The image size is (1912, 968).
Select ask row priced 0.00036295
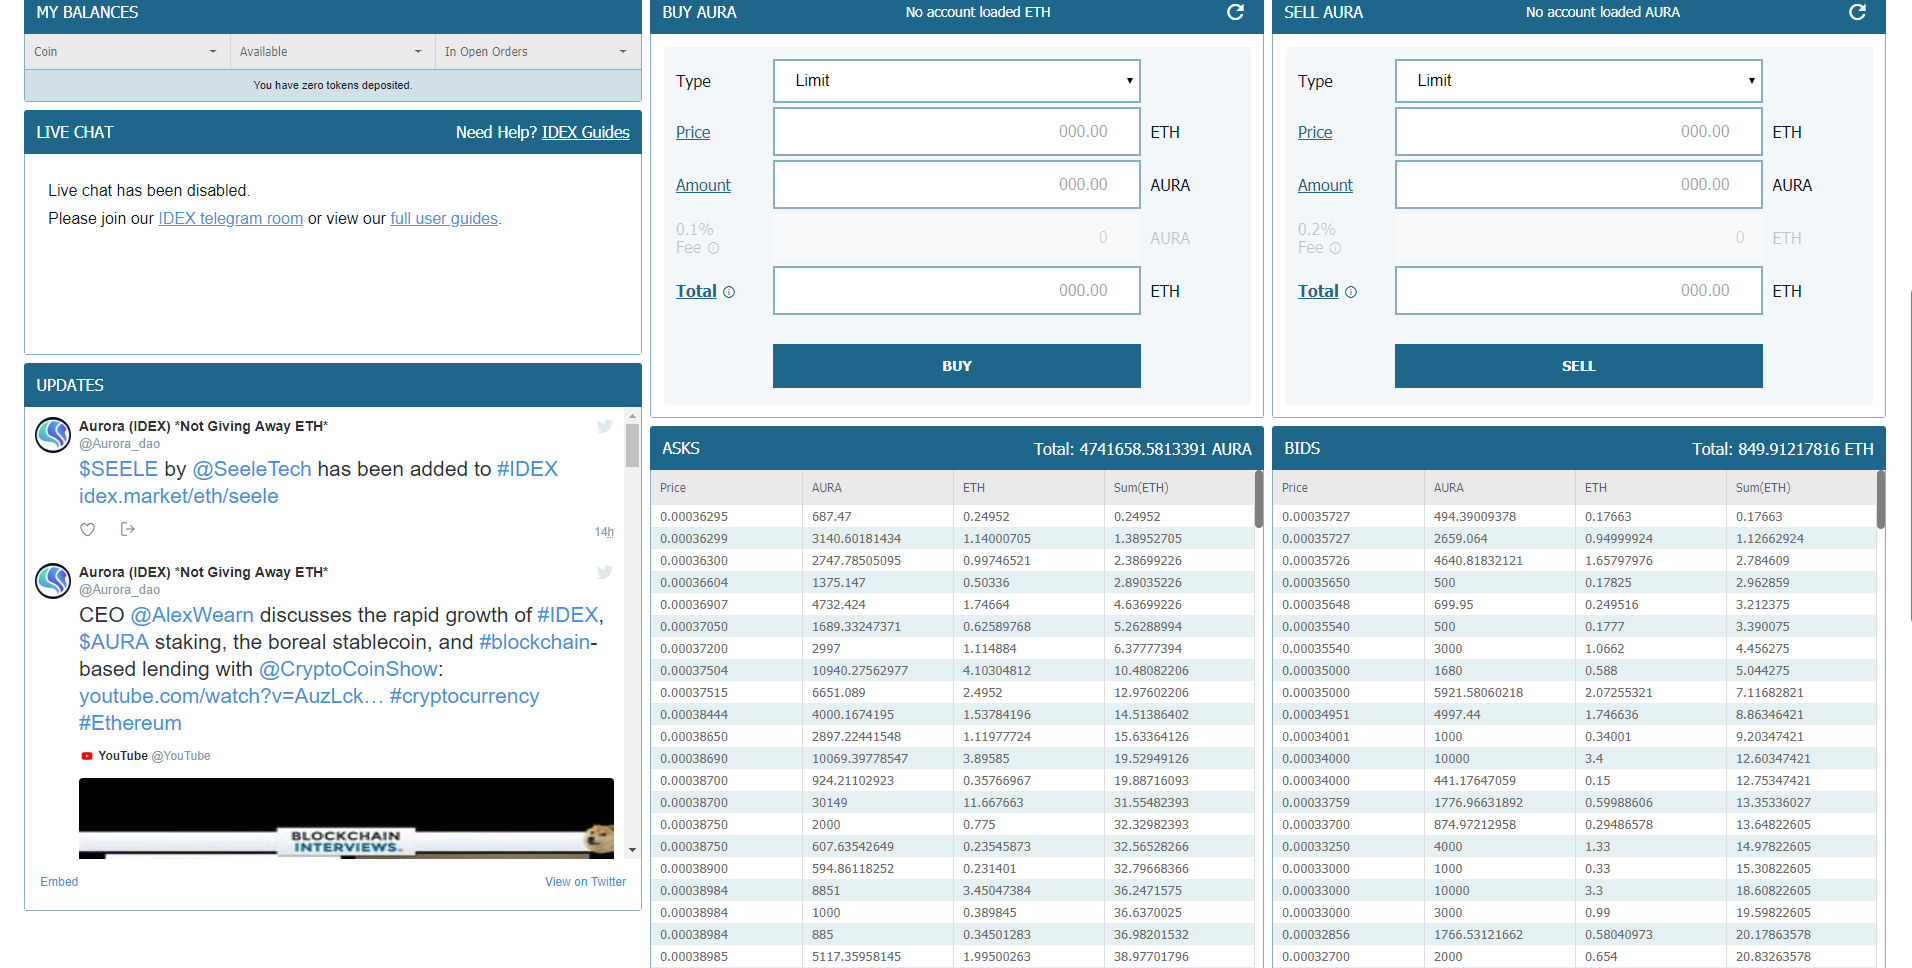click(952, 517)
